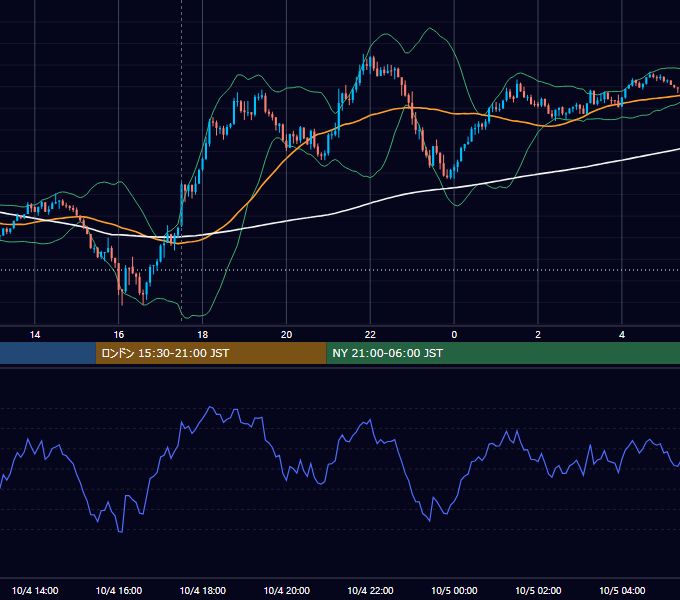This screenshot has height=600, width=680.
Task: Click the 10/5 00:00 date label
Action: (454, 590)
